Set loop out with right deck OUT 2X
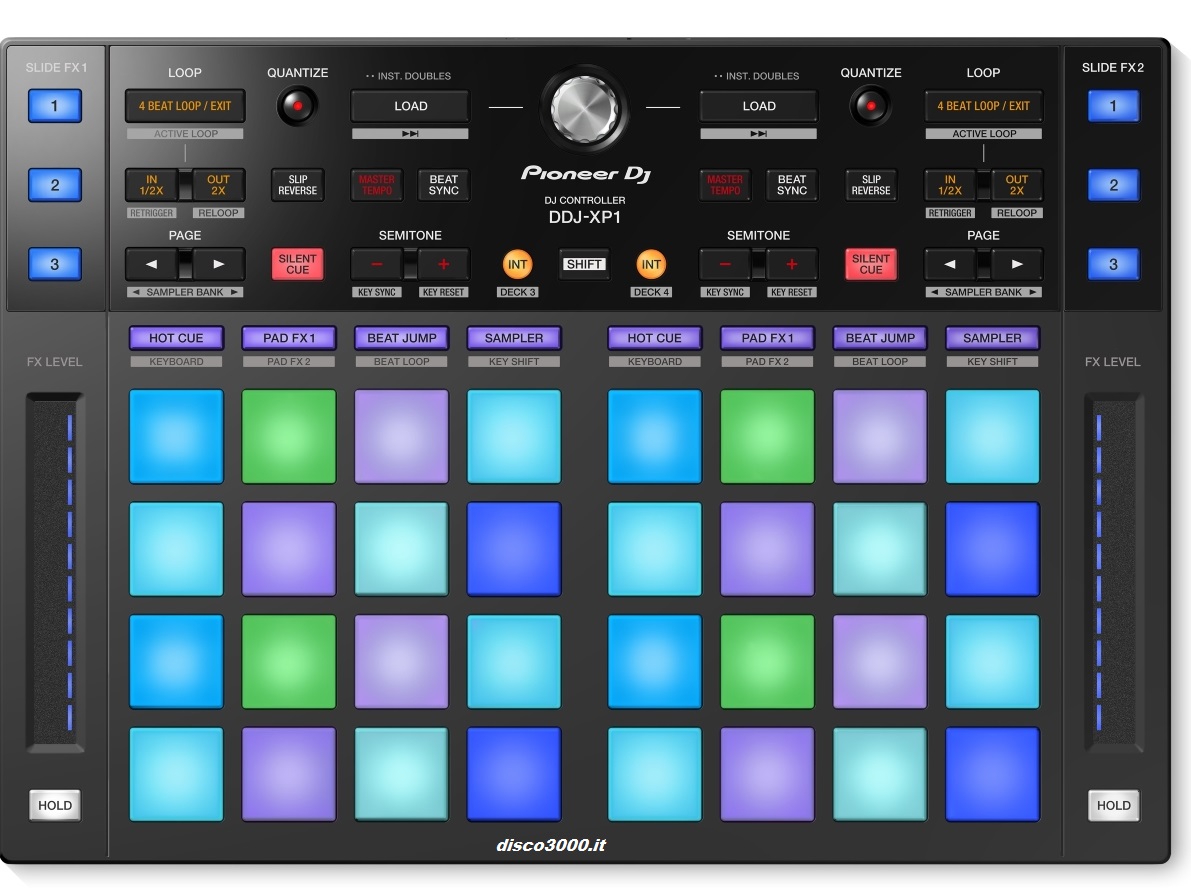This screenshot has width=1191, height=895. click(x=1017, y=185)
